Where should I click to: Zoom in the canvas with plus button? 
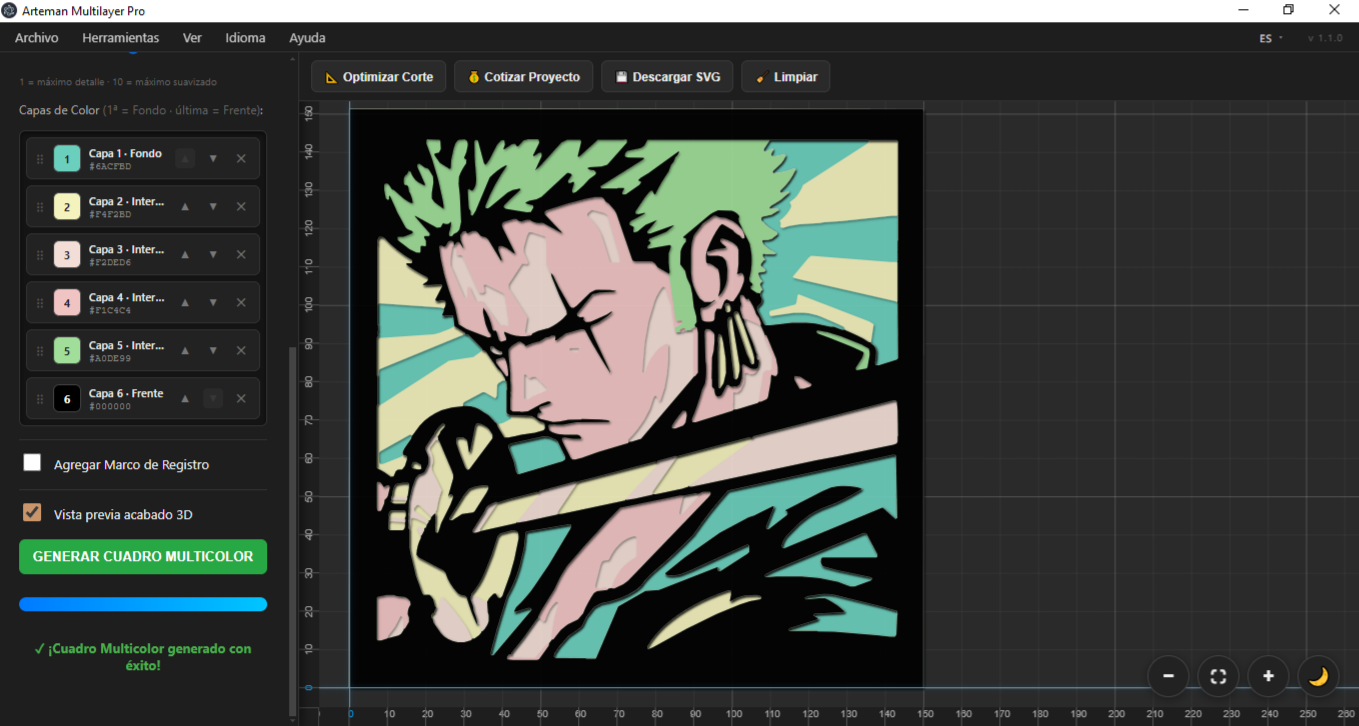coord(1268,676)
